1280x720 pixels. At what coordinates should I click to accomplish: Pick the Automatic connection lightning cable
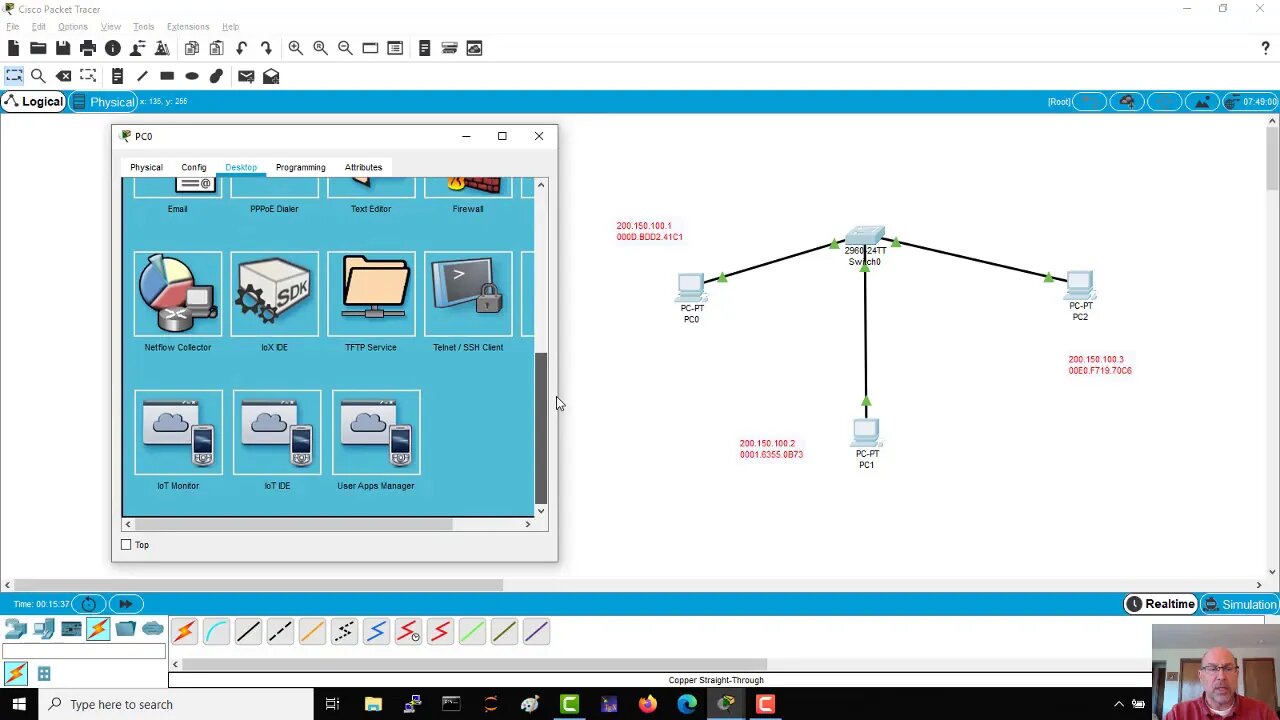[x=184, y=631]
